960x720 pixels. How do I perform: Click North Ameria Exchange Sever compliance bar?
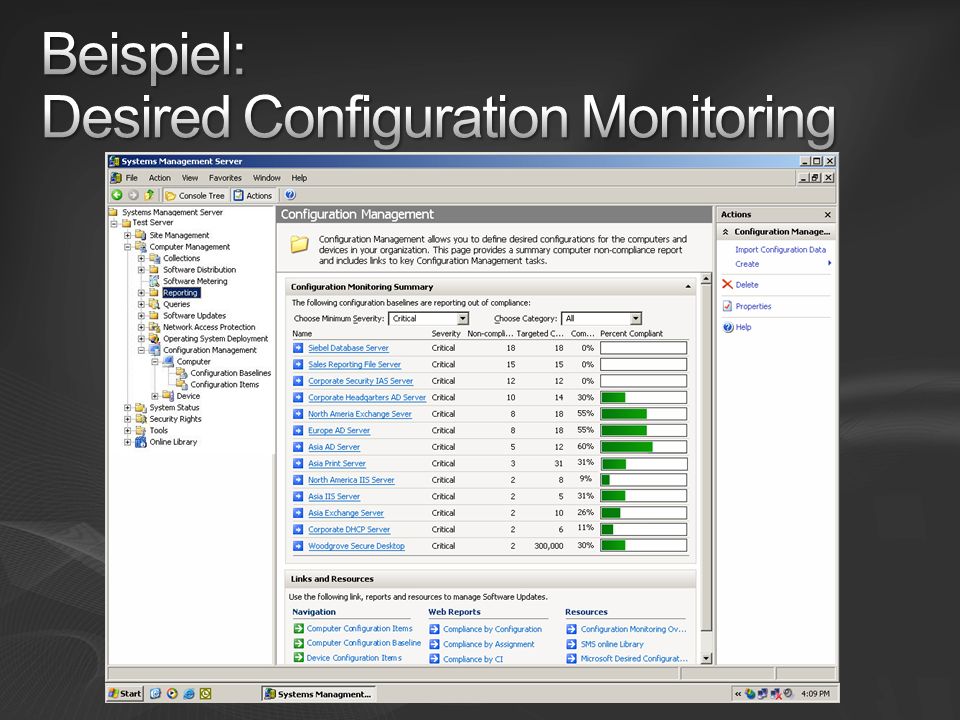(x=643, y=414)
